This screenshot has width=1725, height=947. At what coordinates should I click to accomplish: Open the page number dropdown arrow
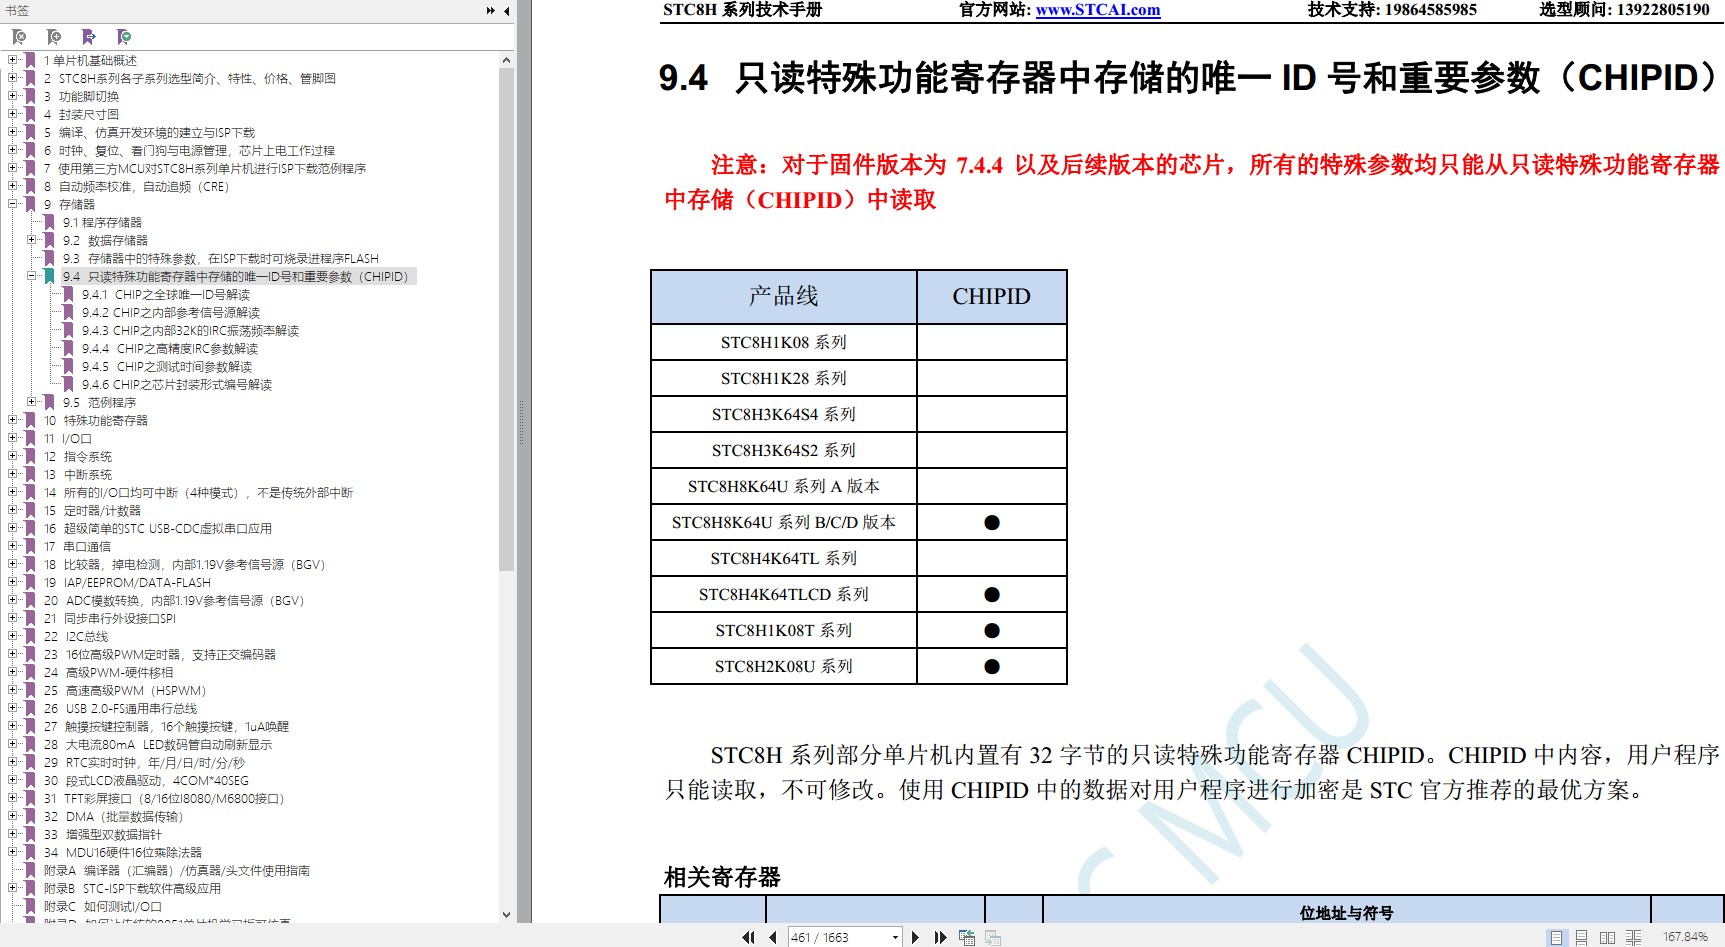[895, 937]
